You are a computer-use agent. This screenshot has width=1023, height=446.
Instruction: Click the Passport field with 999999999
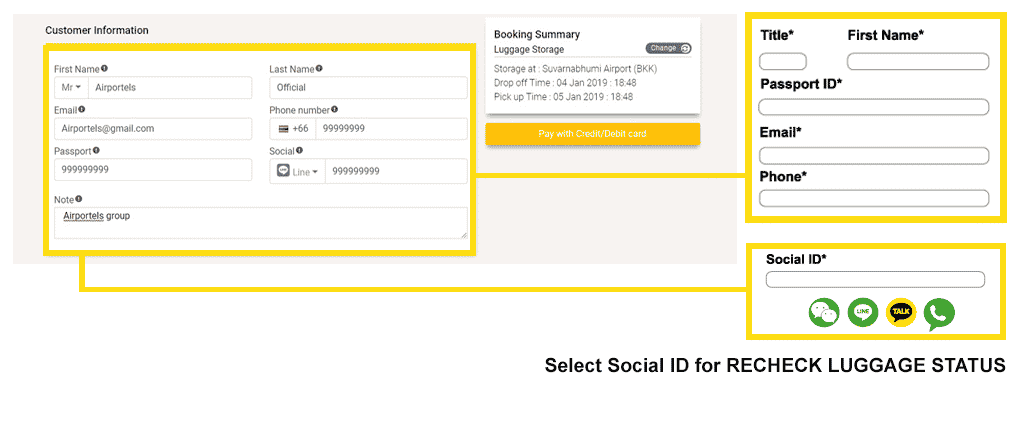point(153,170)
